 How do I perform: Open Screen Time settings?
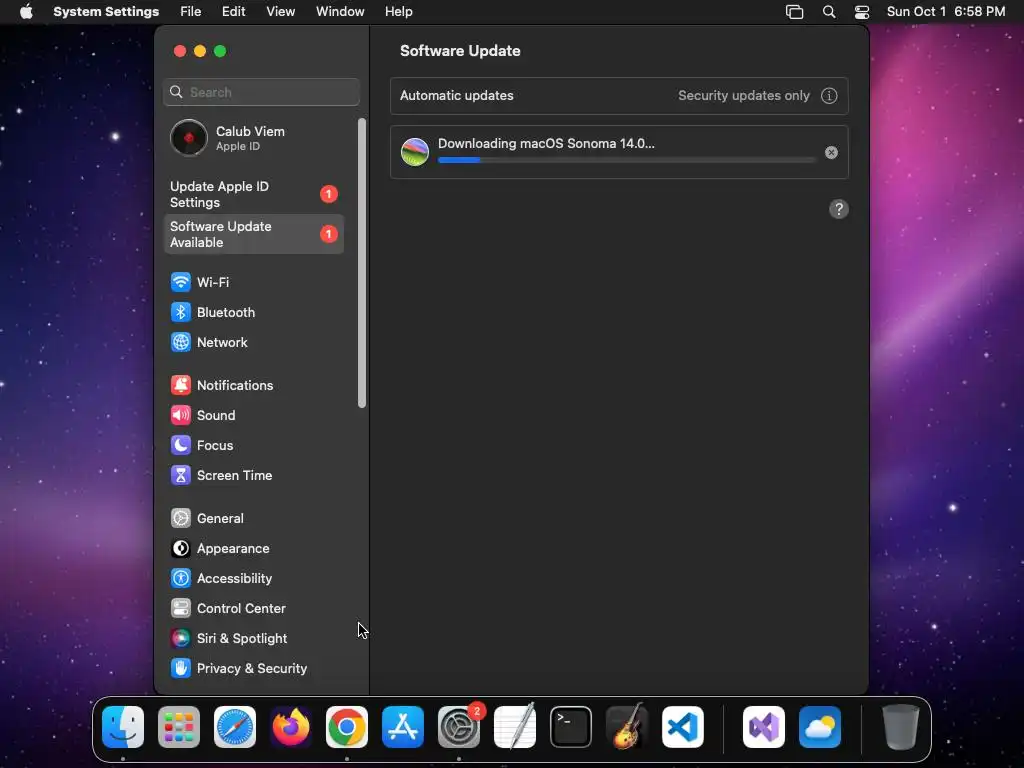pyautogui.click(x=253, y=475)
